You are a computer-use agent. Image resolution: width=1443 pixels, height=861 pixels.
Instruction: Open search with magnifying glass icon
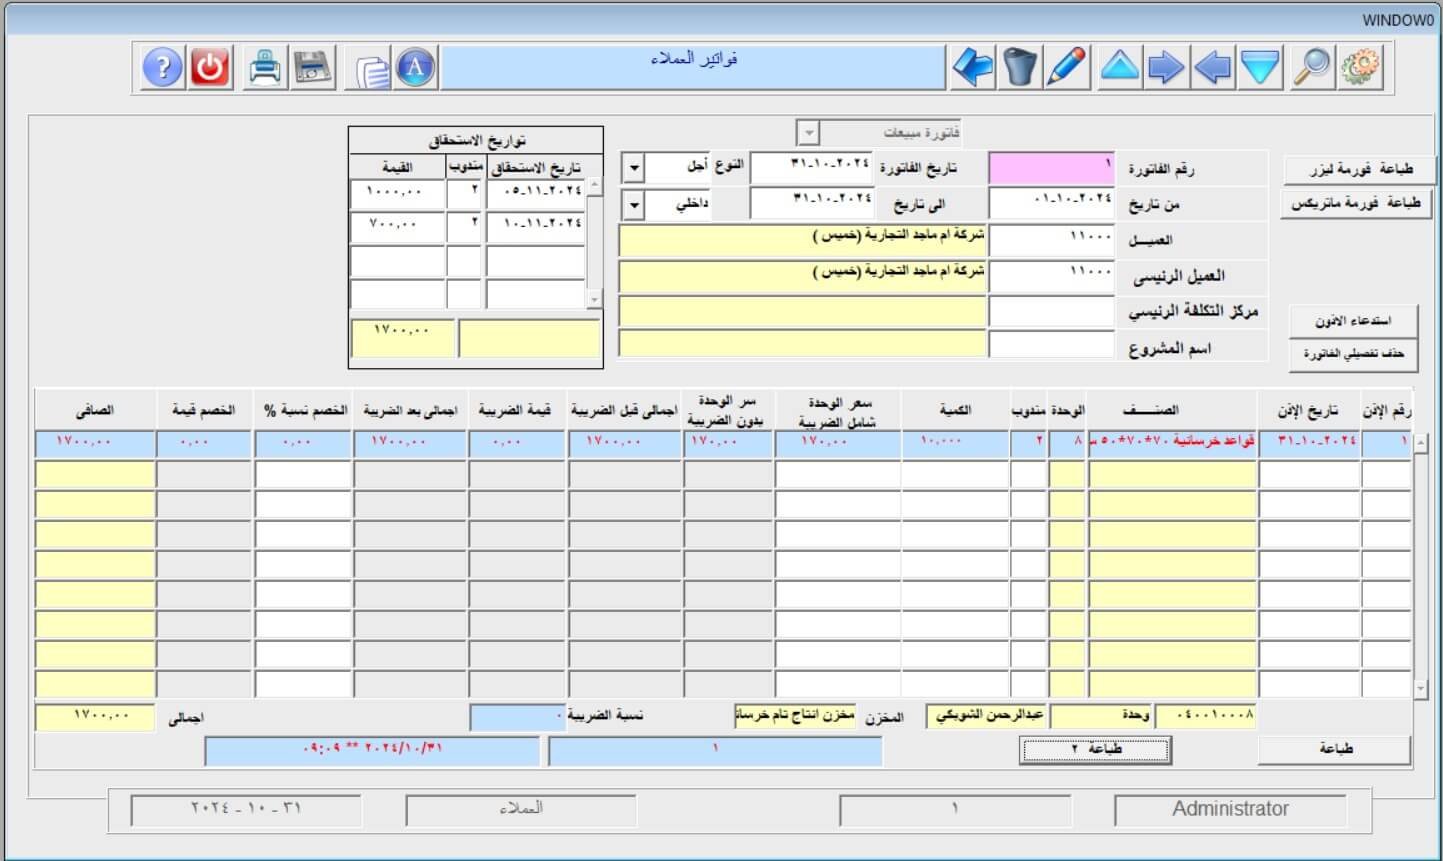pos(1311,68)
